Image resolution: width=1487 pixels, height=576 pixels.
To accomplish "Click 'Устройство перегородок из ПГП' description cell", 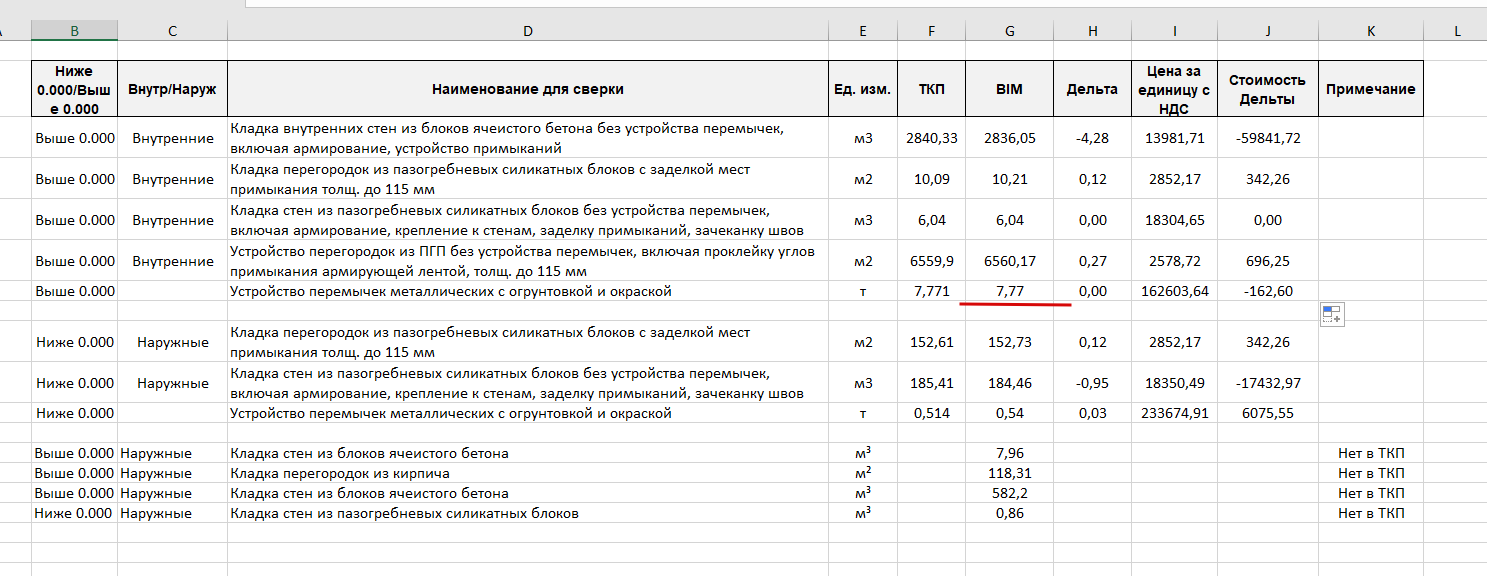I will pos(528,261).
